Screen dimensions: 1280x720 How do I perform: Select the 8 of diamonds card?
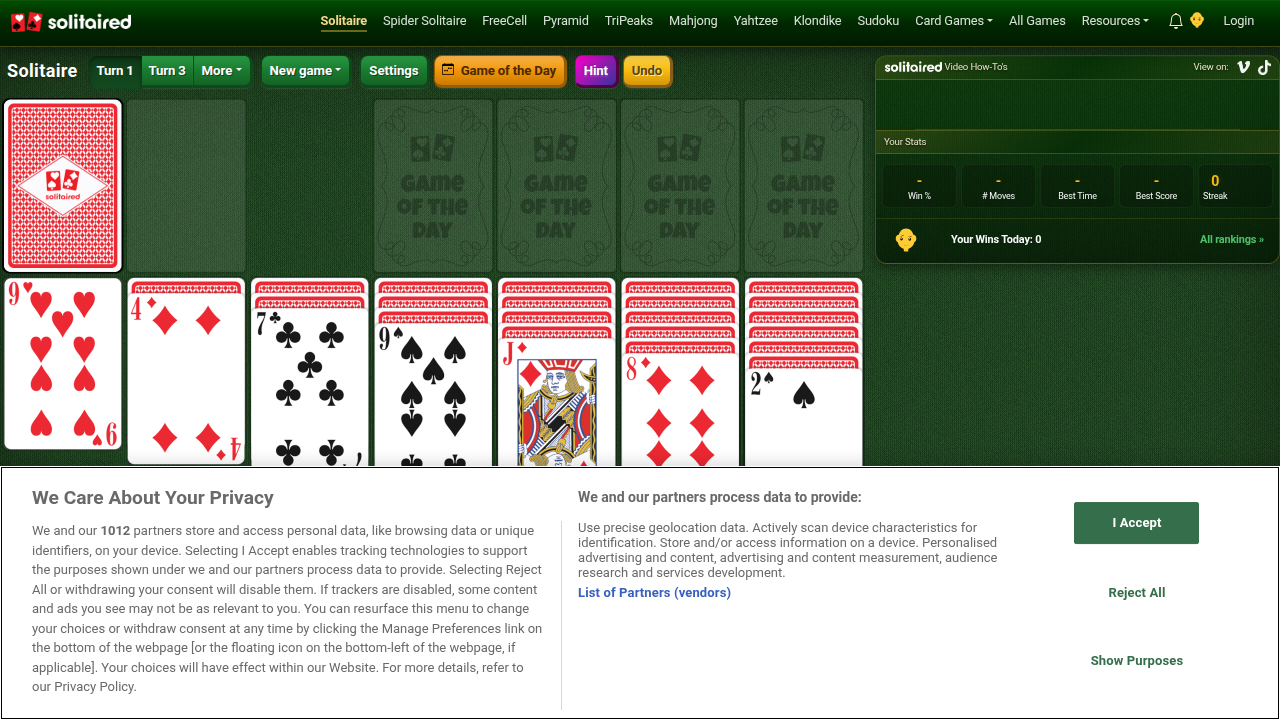tap(680, 409)
